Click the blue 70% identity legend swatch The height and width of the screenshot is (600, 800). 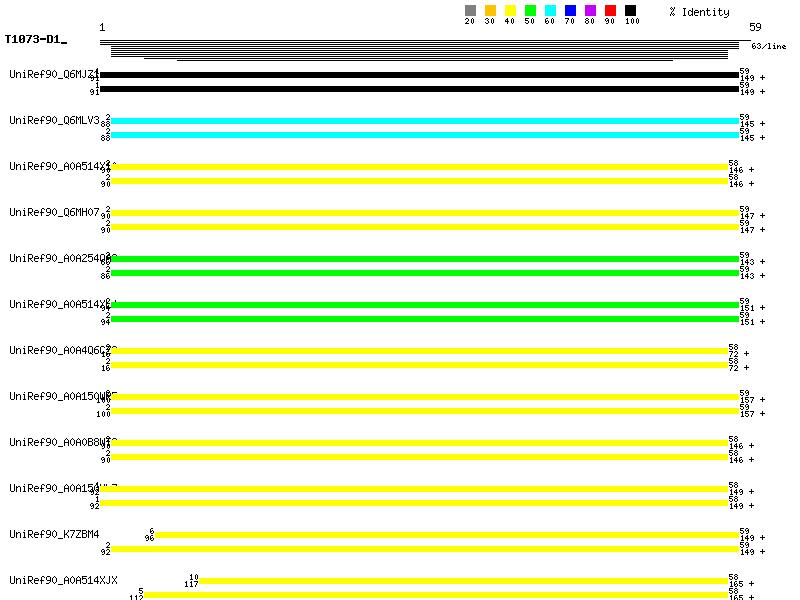click(570, 11)
